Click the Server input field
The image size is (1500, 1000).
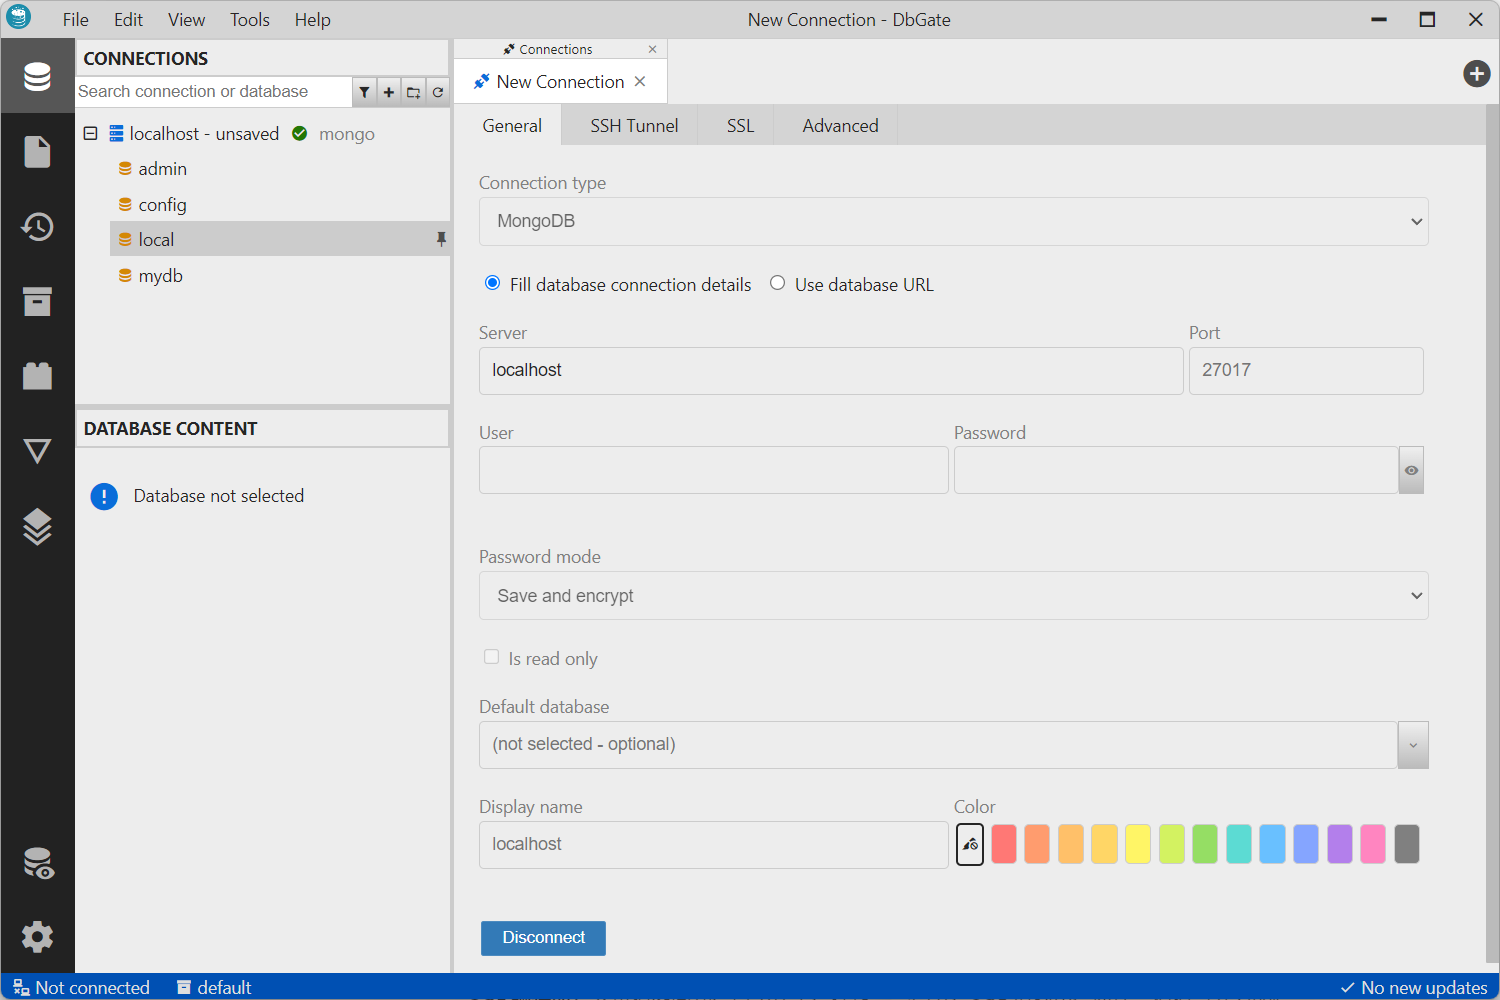pyautogui.click(x=830, y=371)
